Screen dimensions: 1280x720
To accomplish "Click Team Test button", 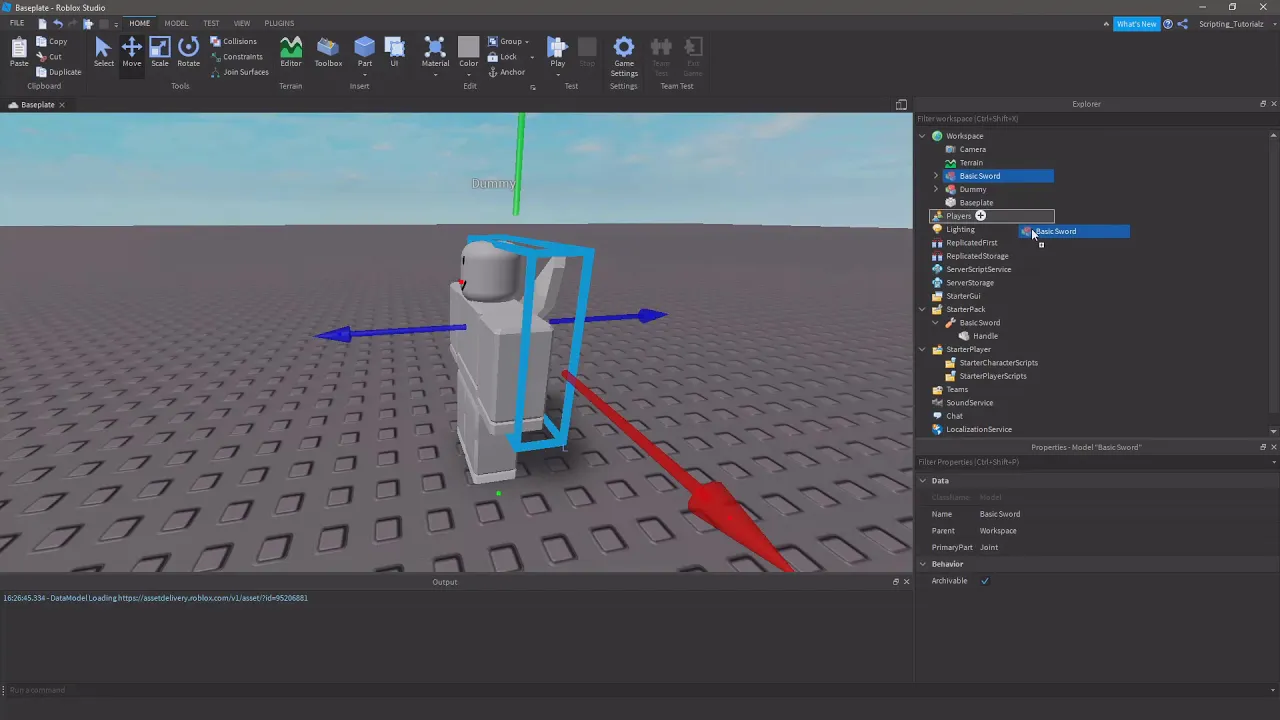I will point(661,55).
